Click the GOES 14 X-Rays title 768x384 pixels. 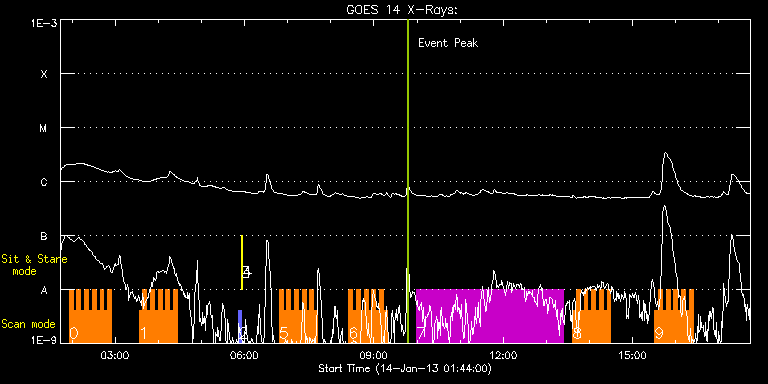coord(402,10)
